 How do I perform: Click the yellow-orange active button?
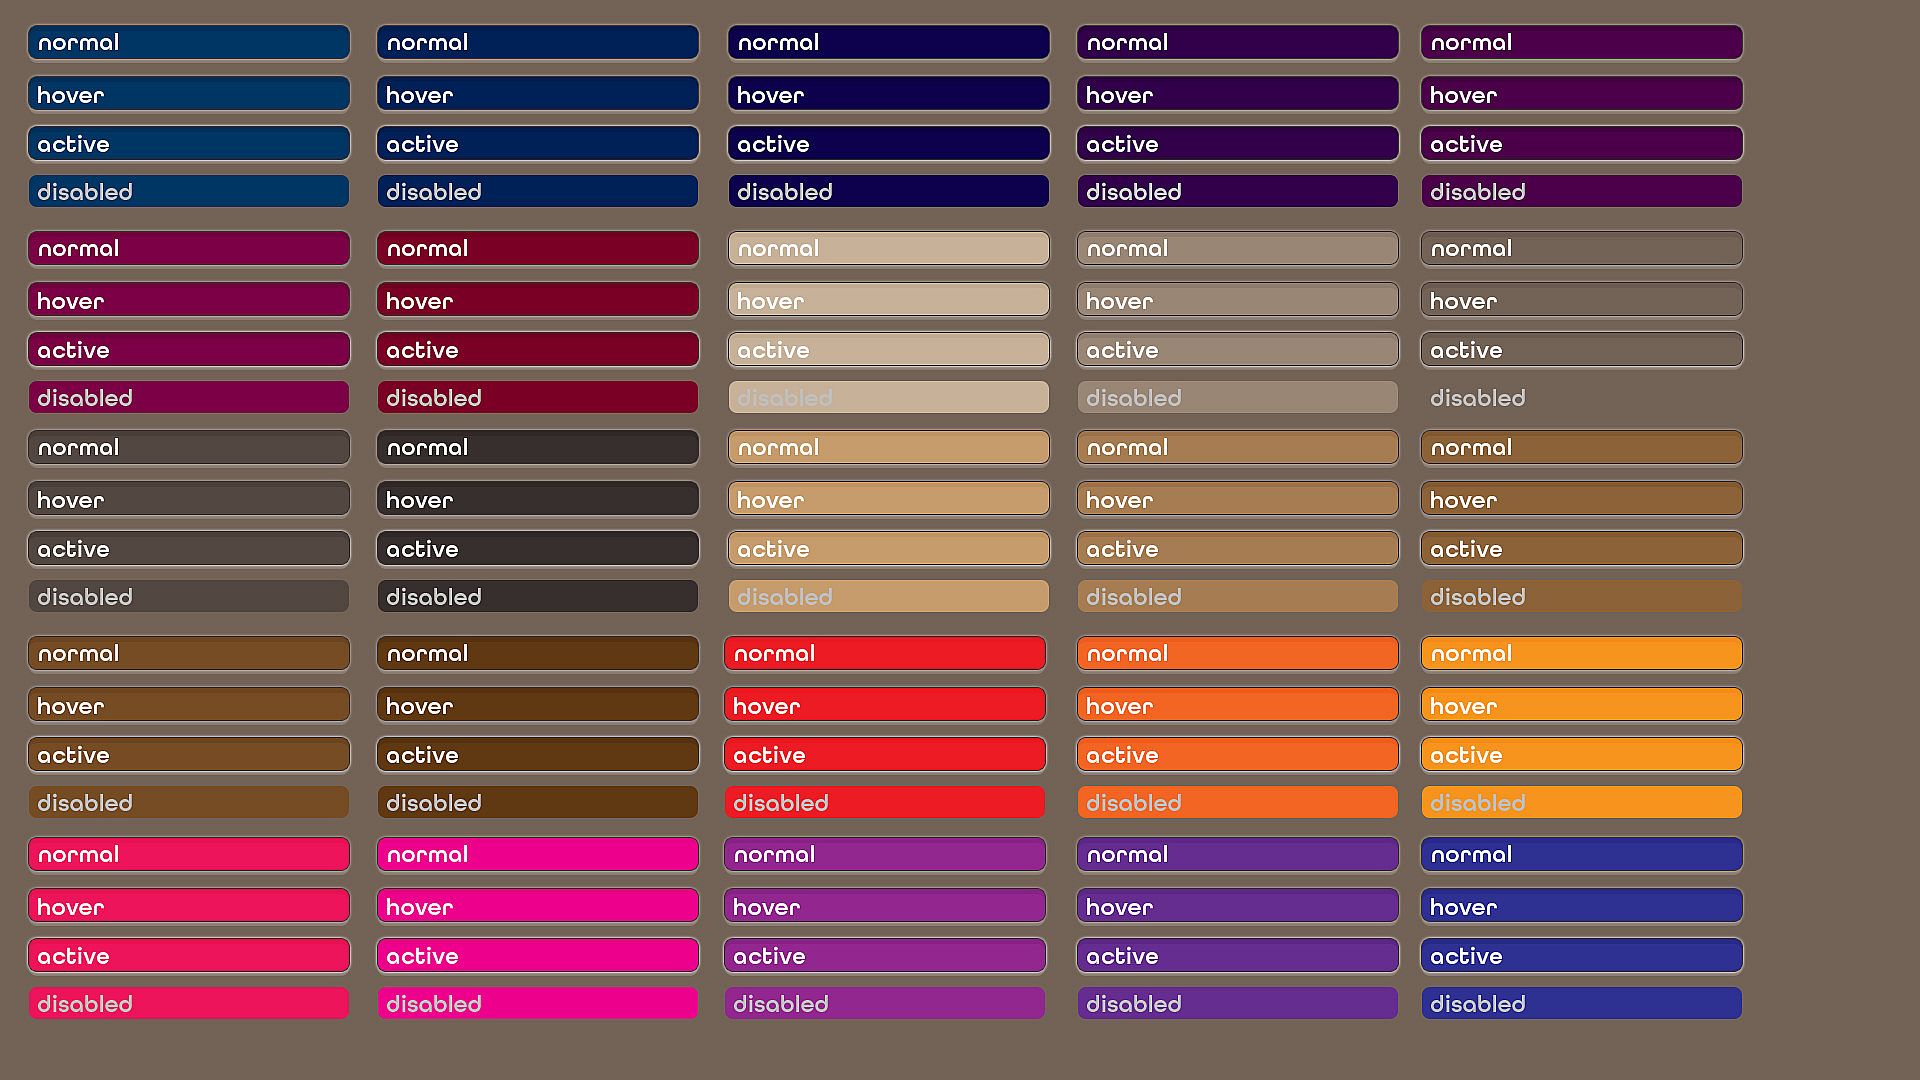point(1581,756)
